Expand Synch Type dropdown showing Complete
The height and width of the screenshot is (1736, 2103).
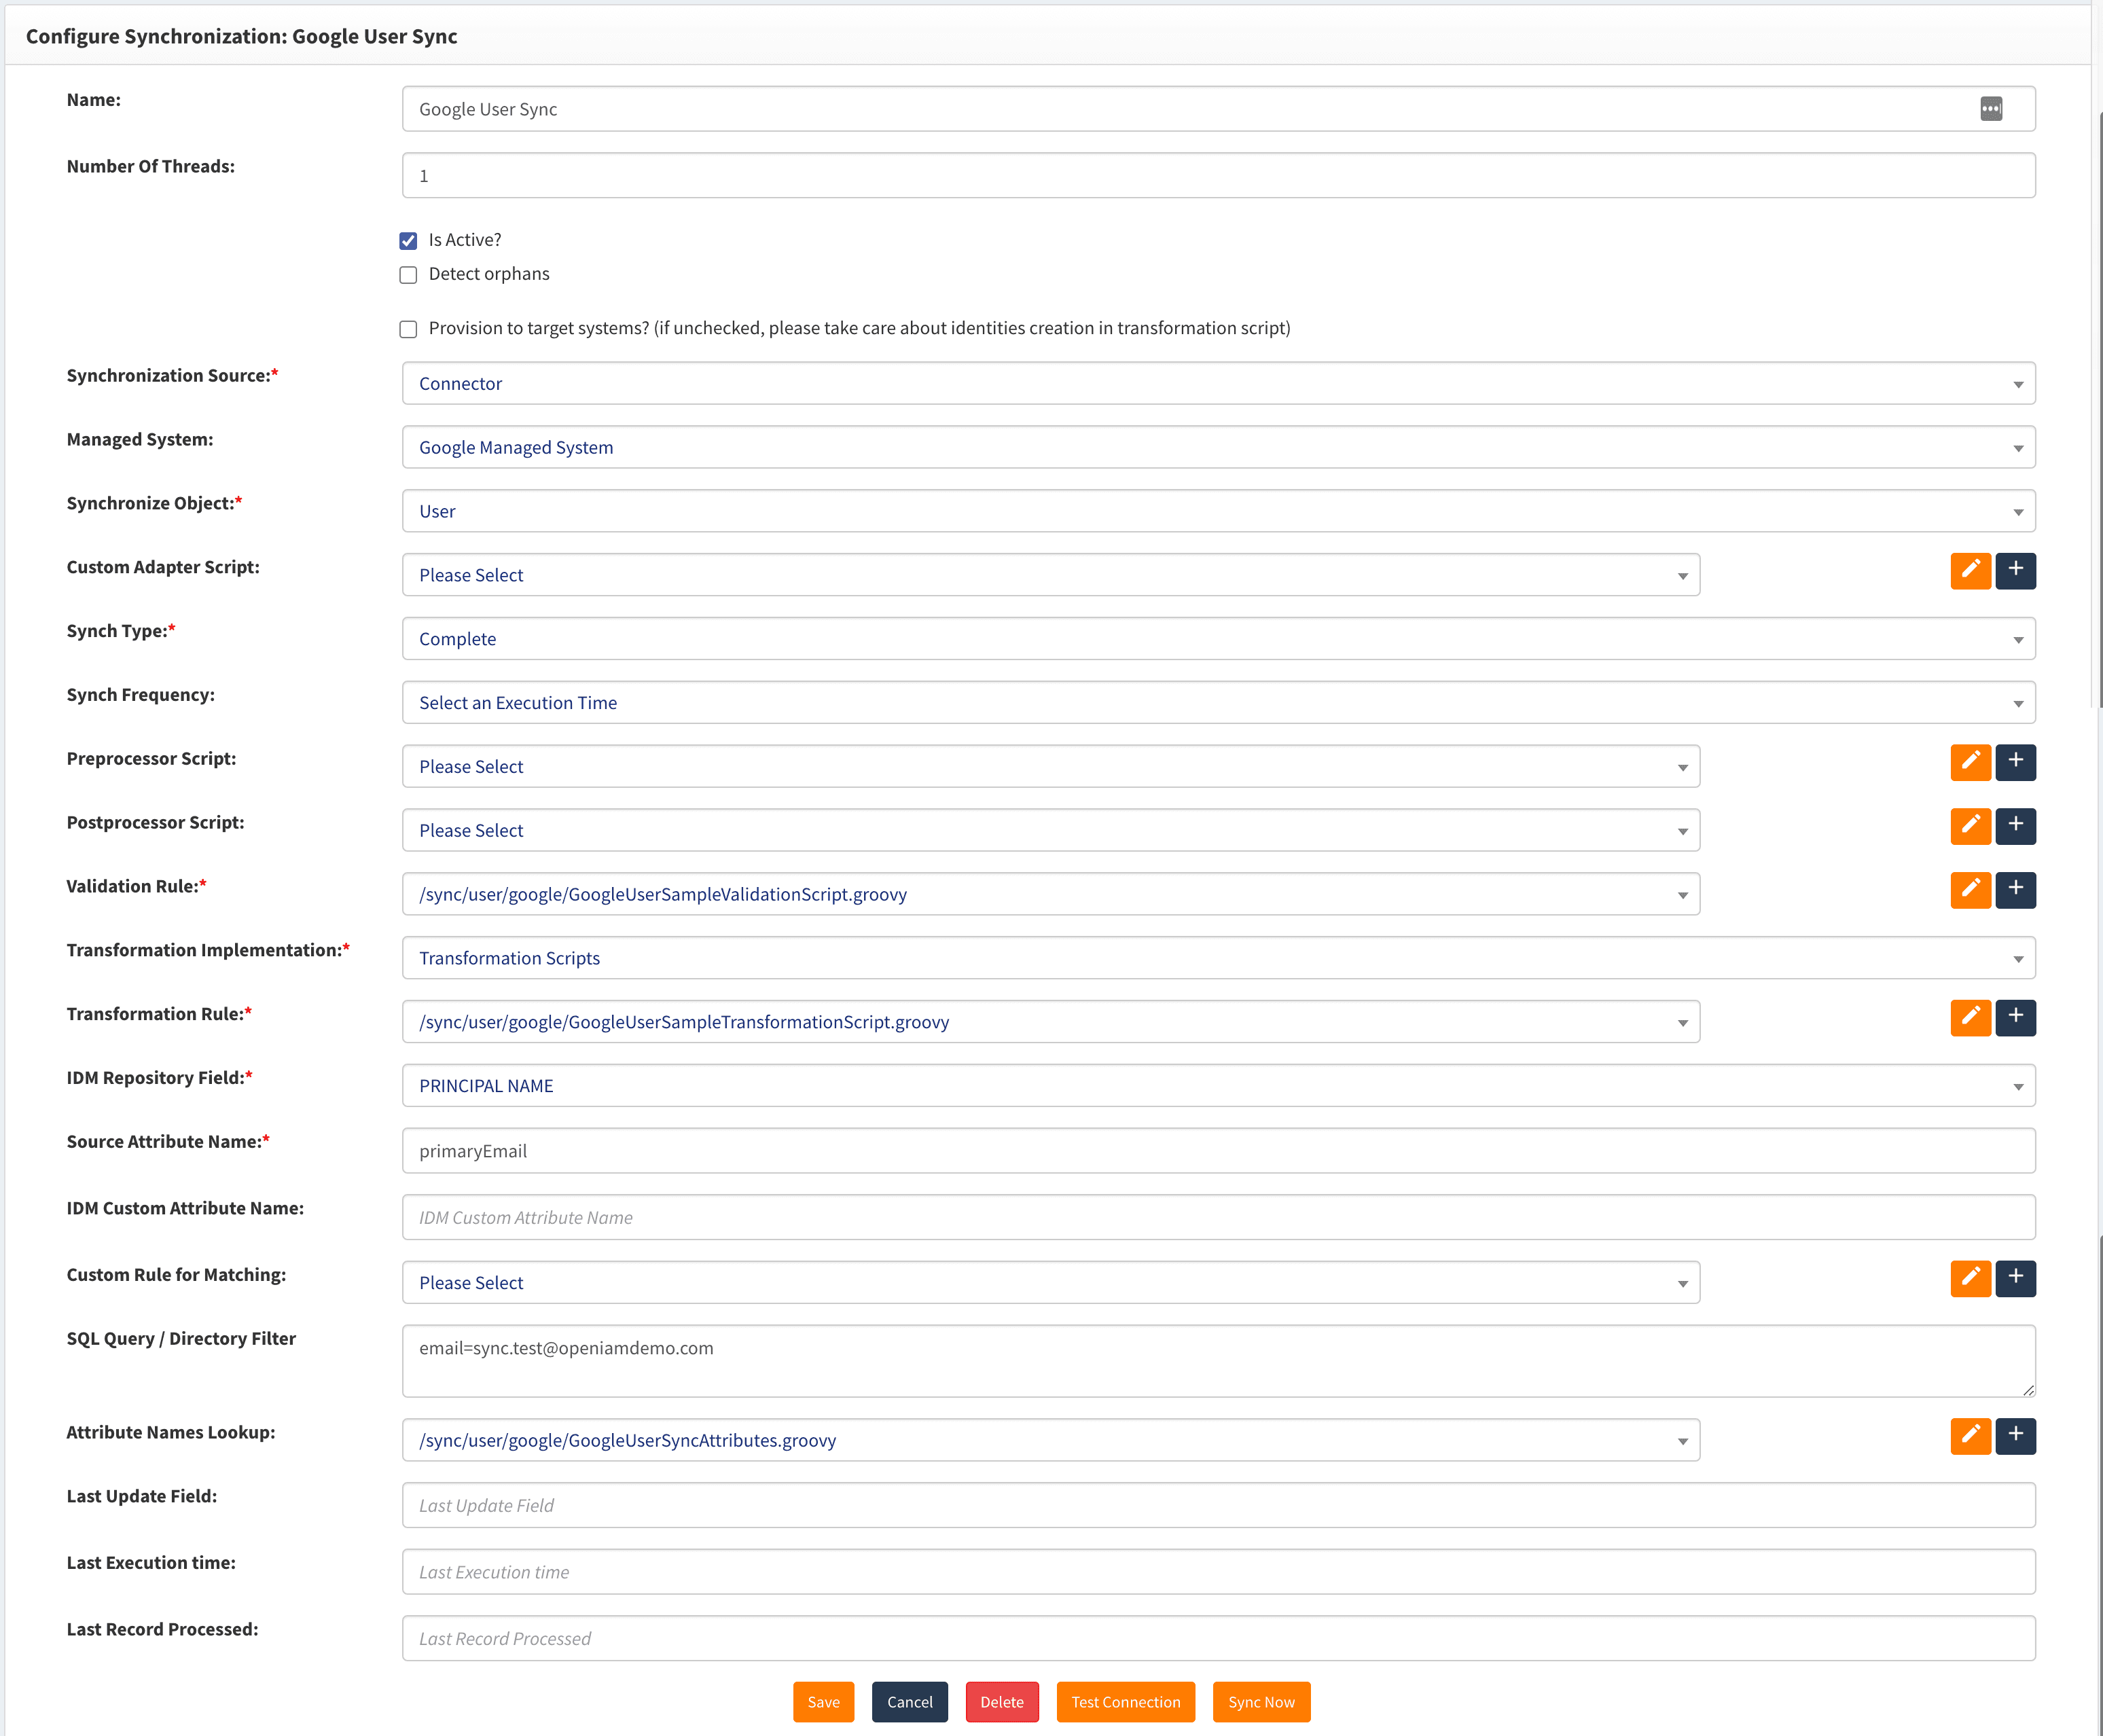tap(1217, 639)
